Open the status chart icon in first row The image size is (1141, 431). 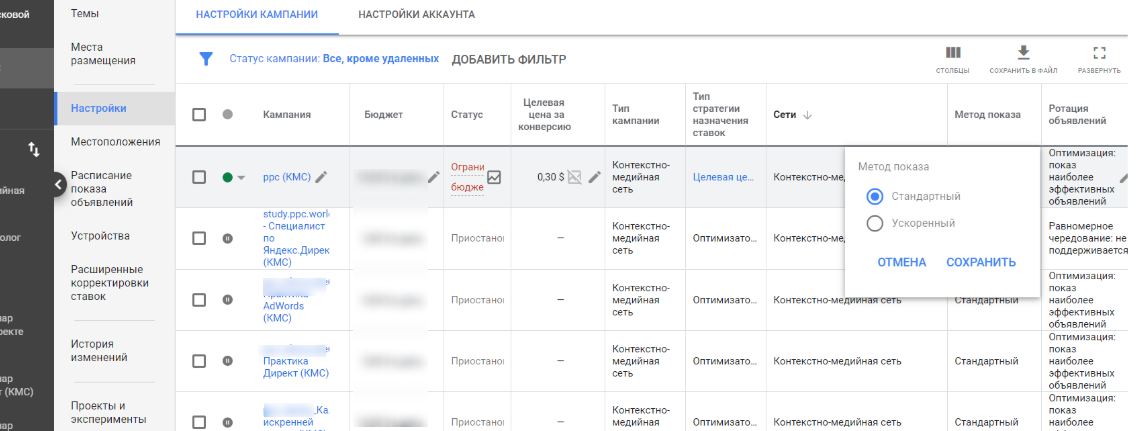click(x=493, y=178)
